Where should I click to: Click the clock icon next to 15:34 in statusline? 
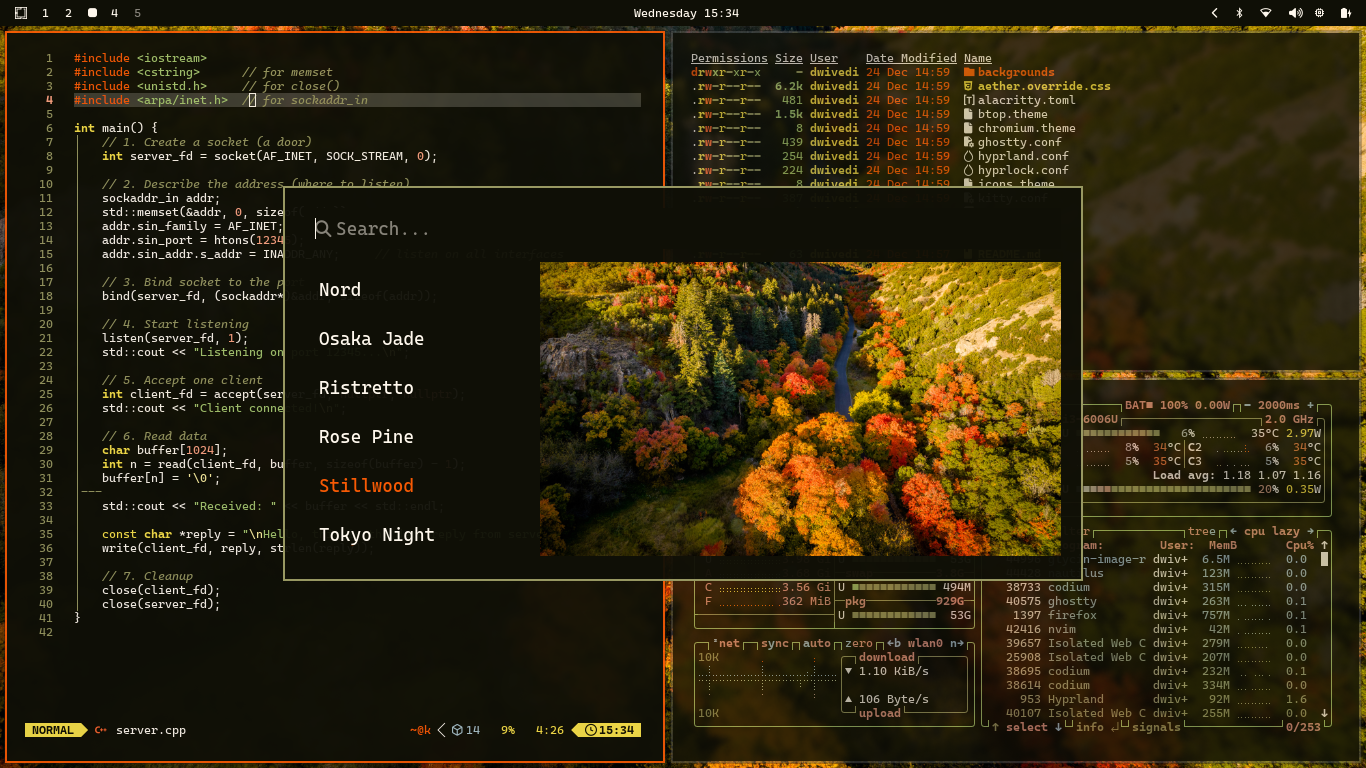pos(591,730)
